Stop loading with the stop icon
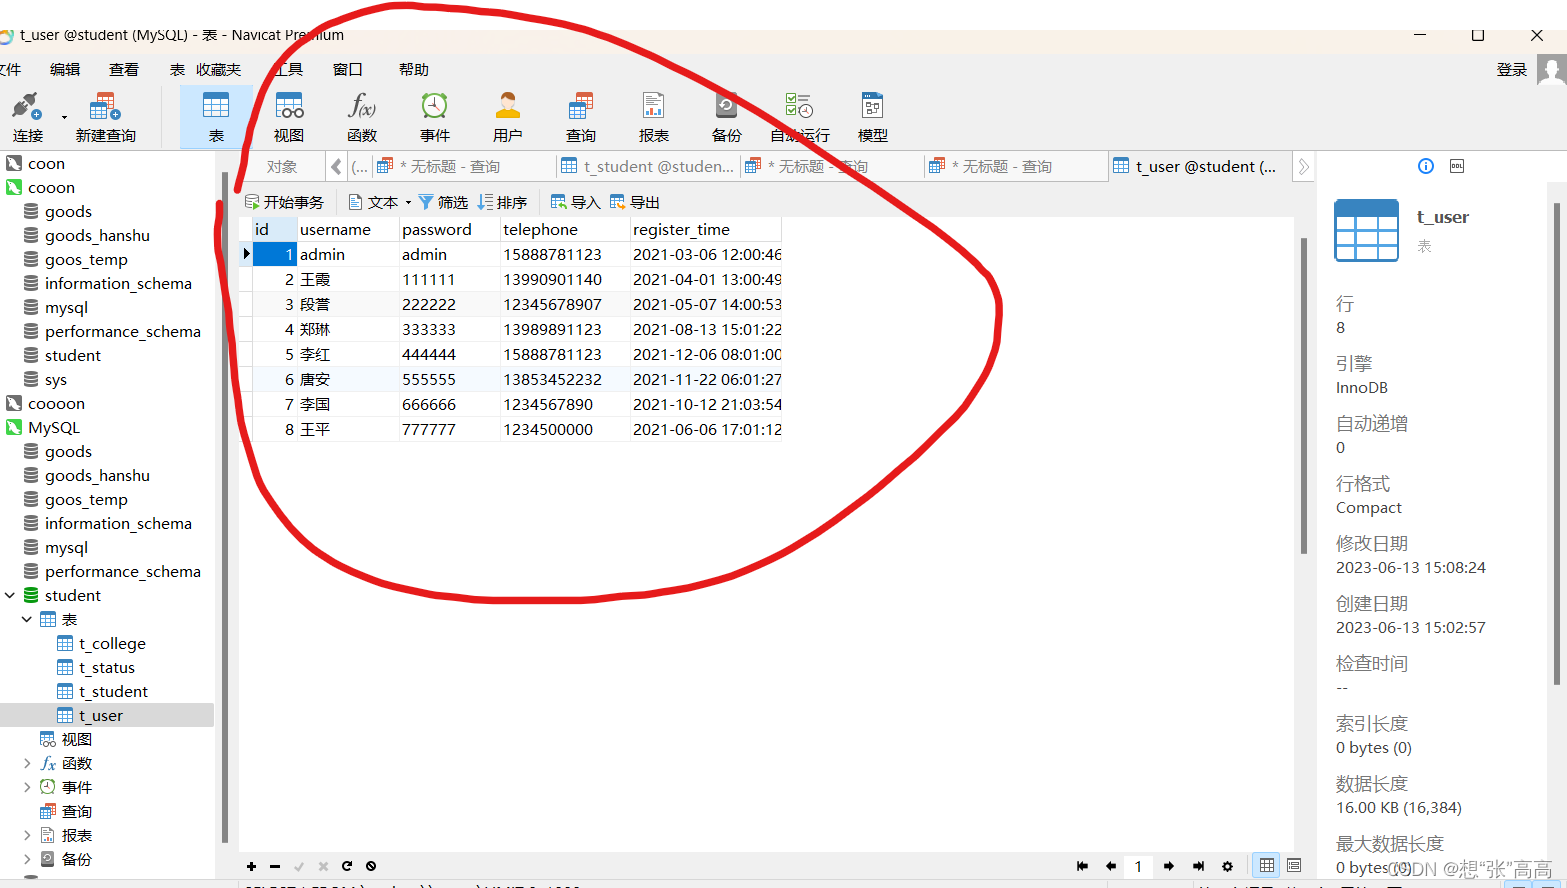 click(x=371, y=866)
